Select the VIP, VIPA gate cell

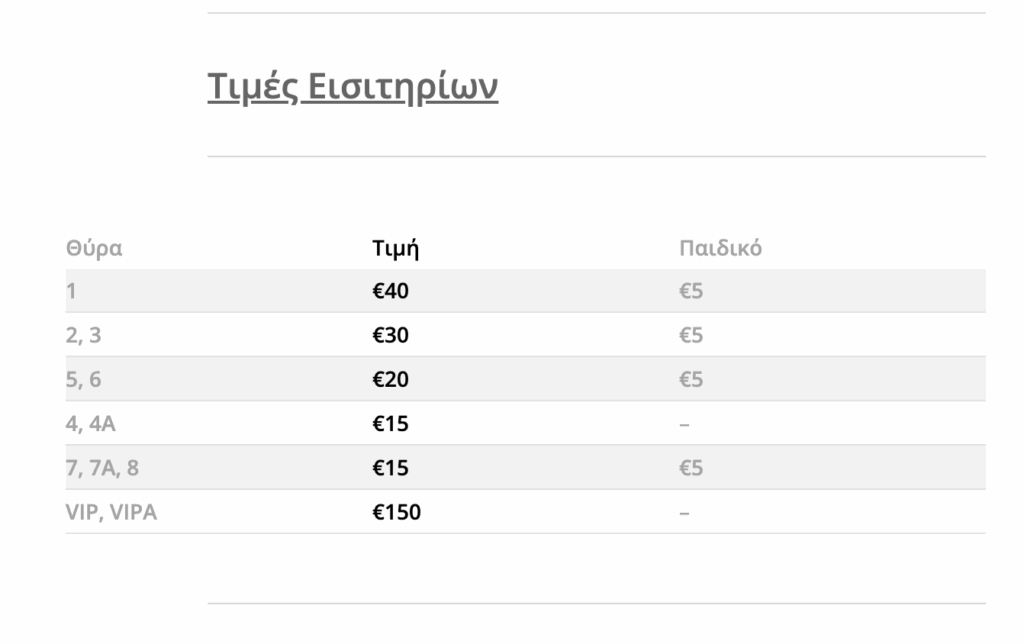click(x=111, y=512)
